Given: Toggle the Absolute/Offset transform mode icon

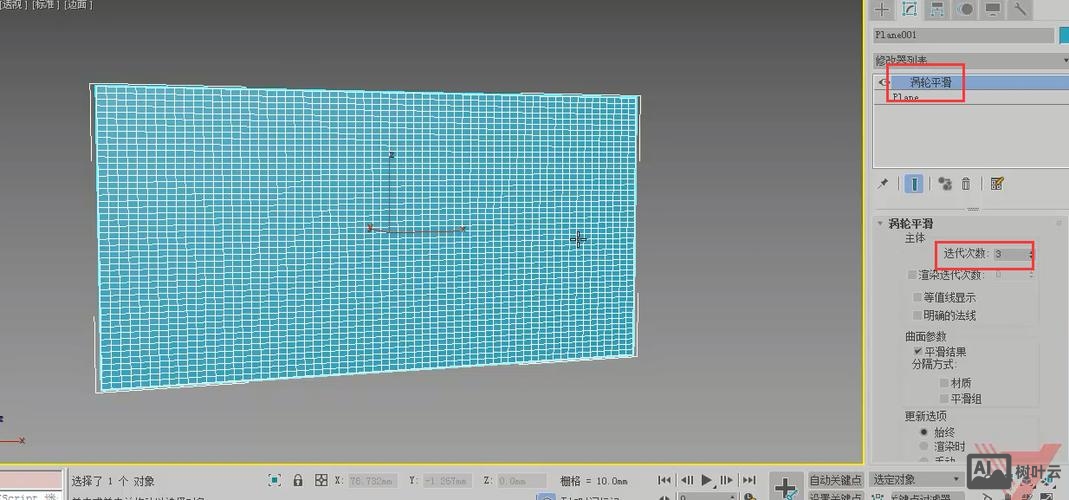Looking at the screenshot, I should pyautogui.click(x=321, y=480).
